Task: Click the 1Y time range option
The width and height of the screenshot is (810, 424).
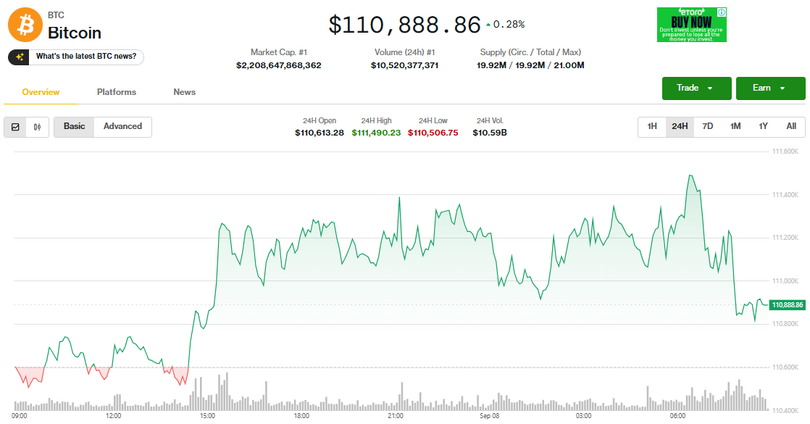Action: pyautogui.click(x=763, y=126)
